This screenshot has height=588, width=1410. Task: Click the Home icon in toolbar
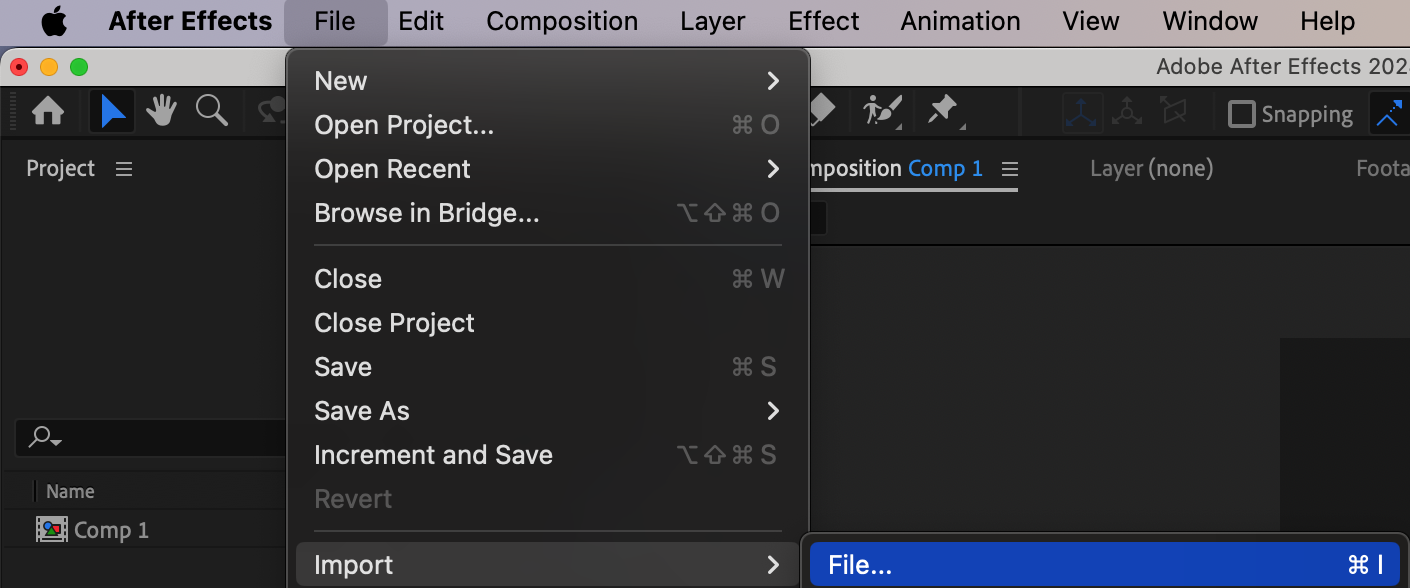[x=48, y=111]
